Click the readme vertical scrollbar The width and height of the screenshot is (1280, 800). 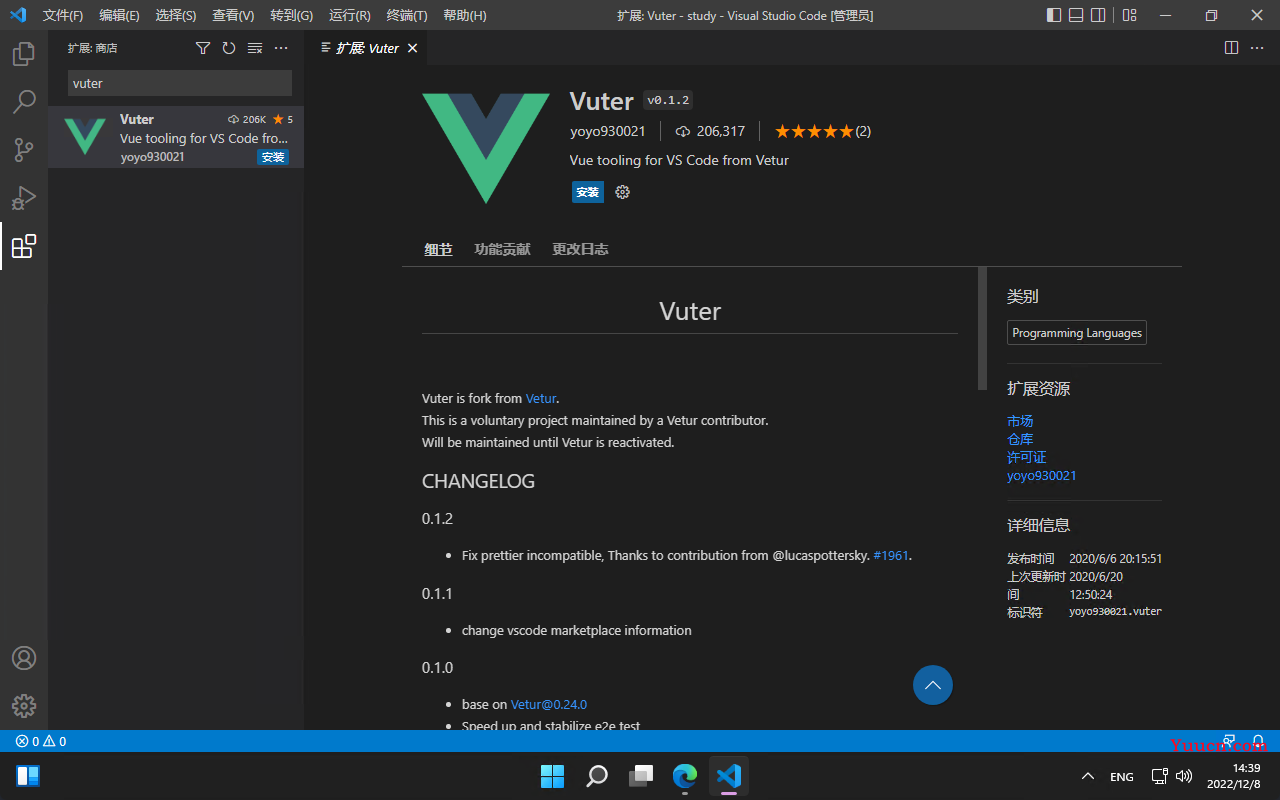pyautogui.click(x=982, y=329)
